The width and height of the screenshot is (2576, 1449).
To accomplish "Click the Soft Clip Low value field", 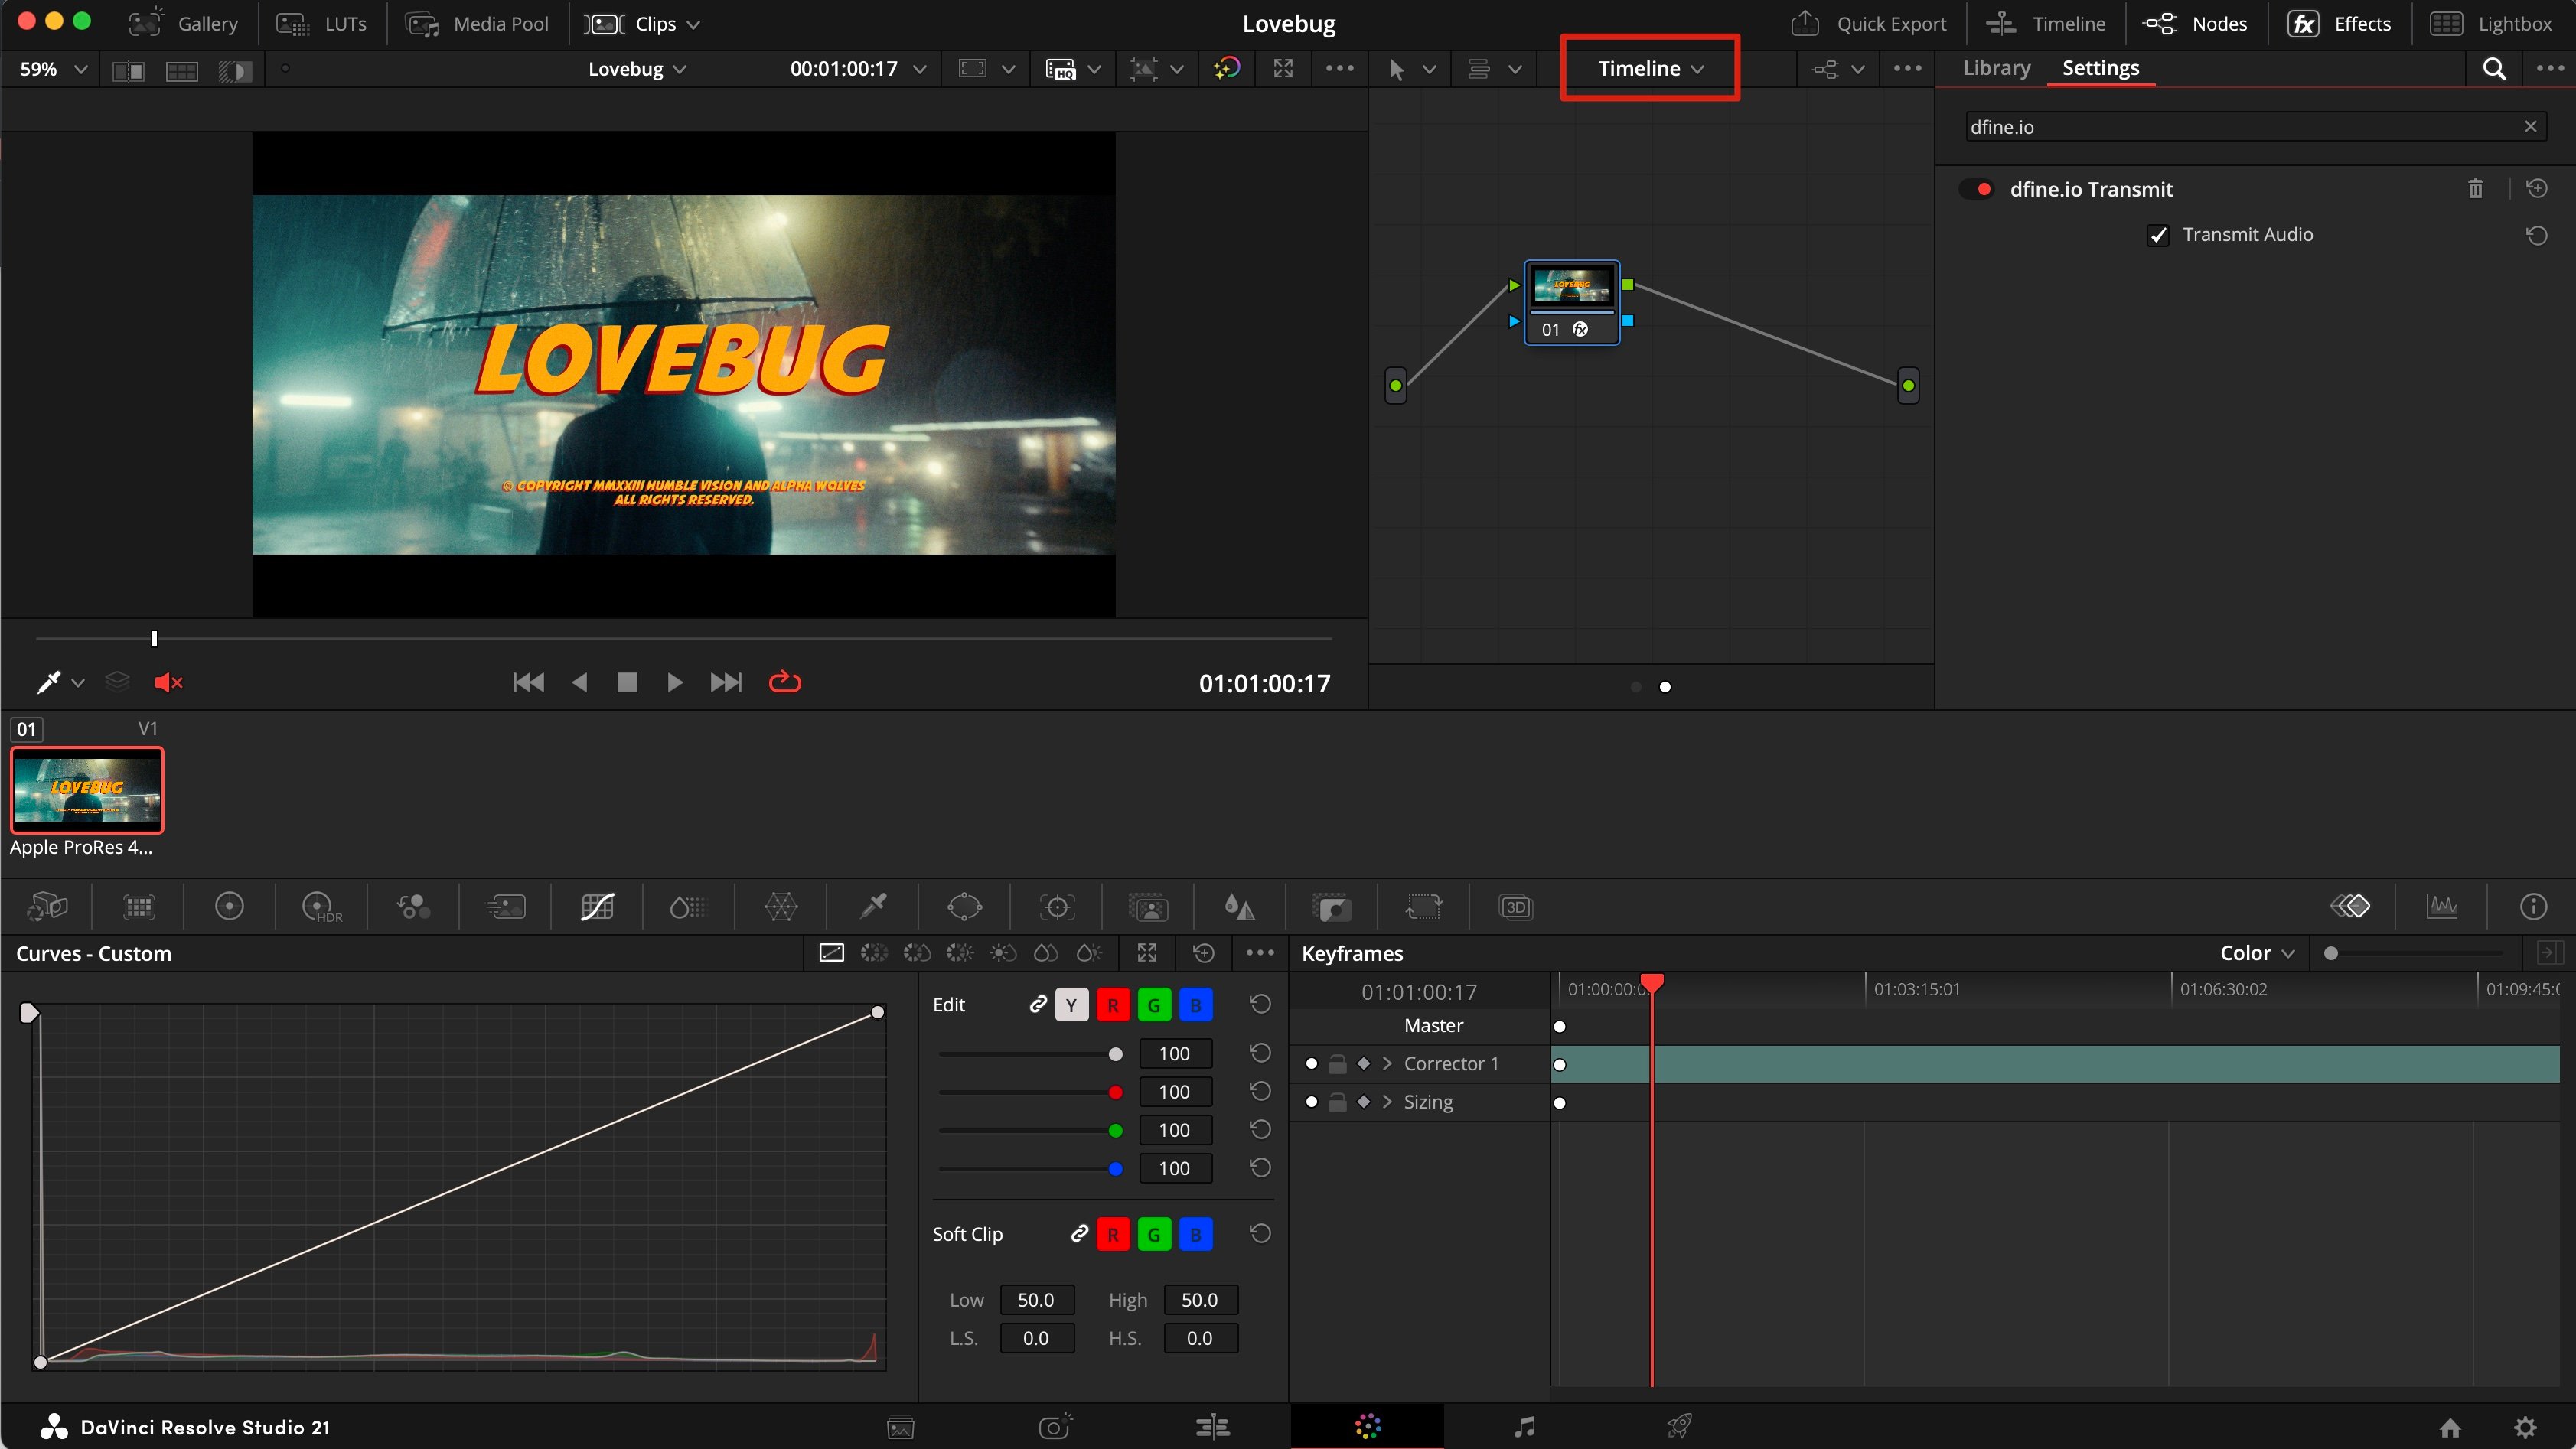I will (x=1036, y=1300).
